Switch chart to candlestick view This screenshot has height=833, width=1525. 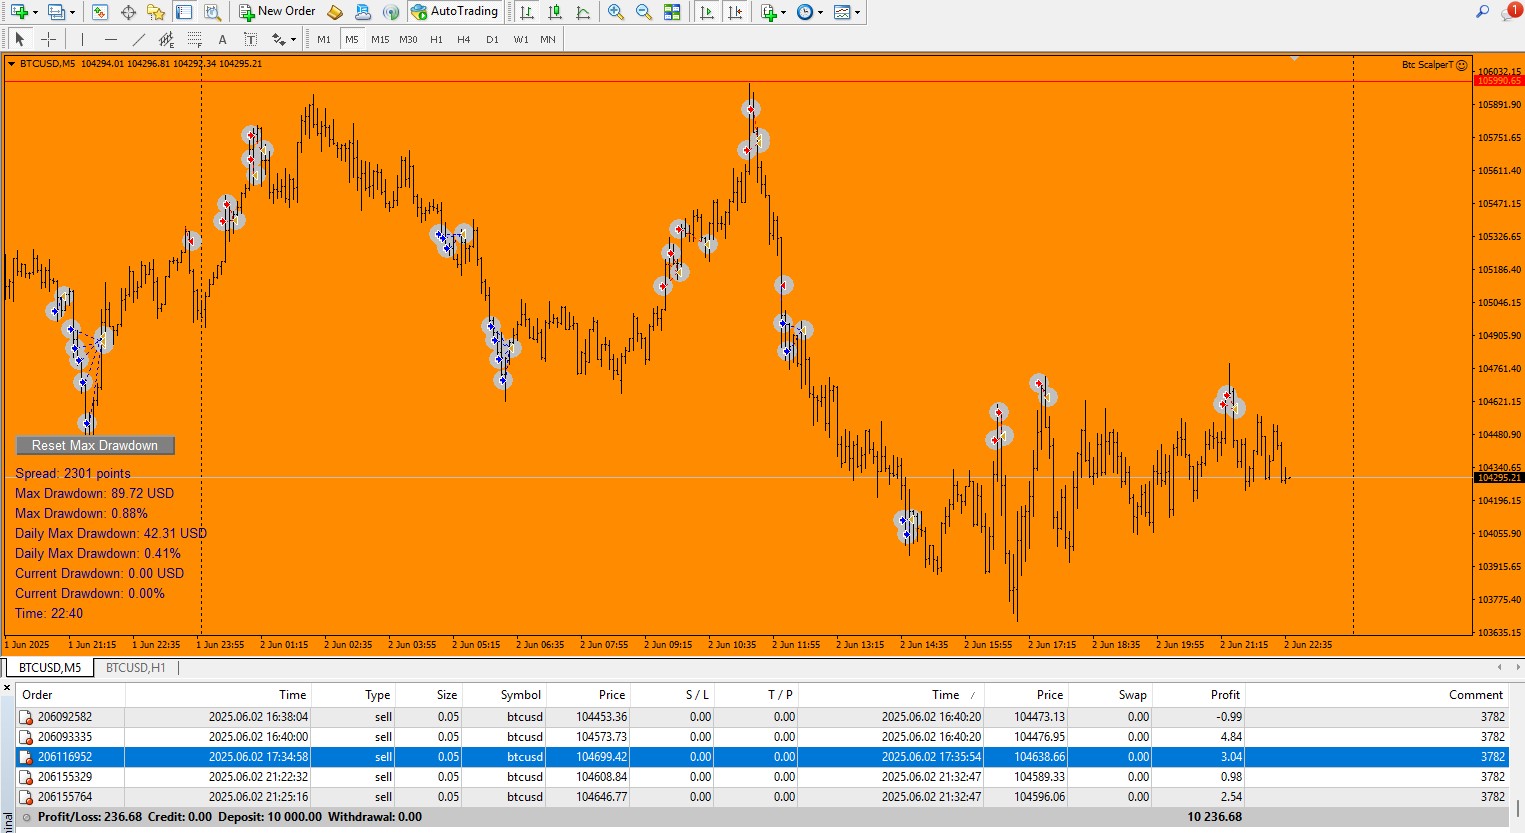pos(555,12)
